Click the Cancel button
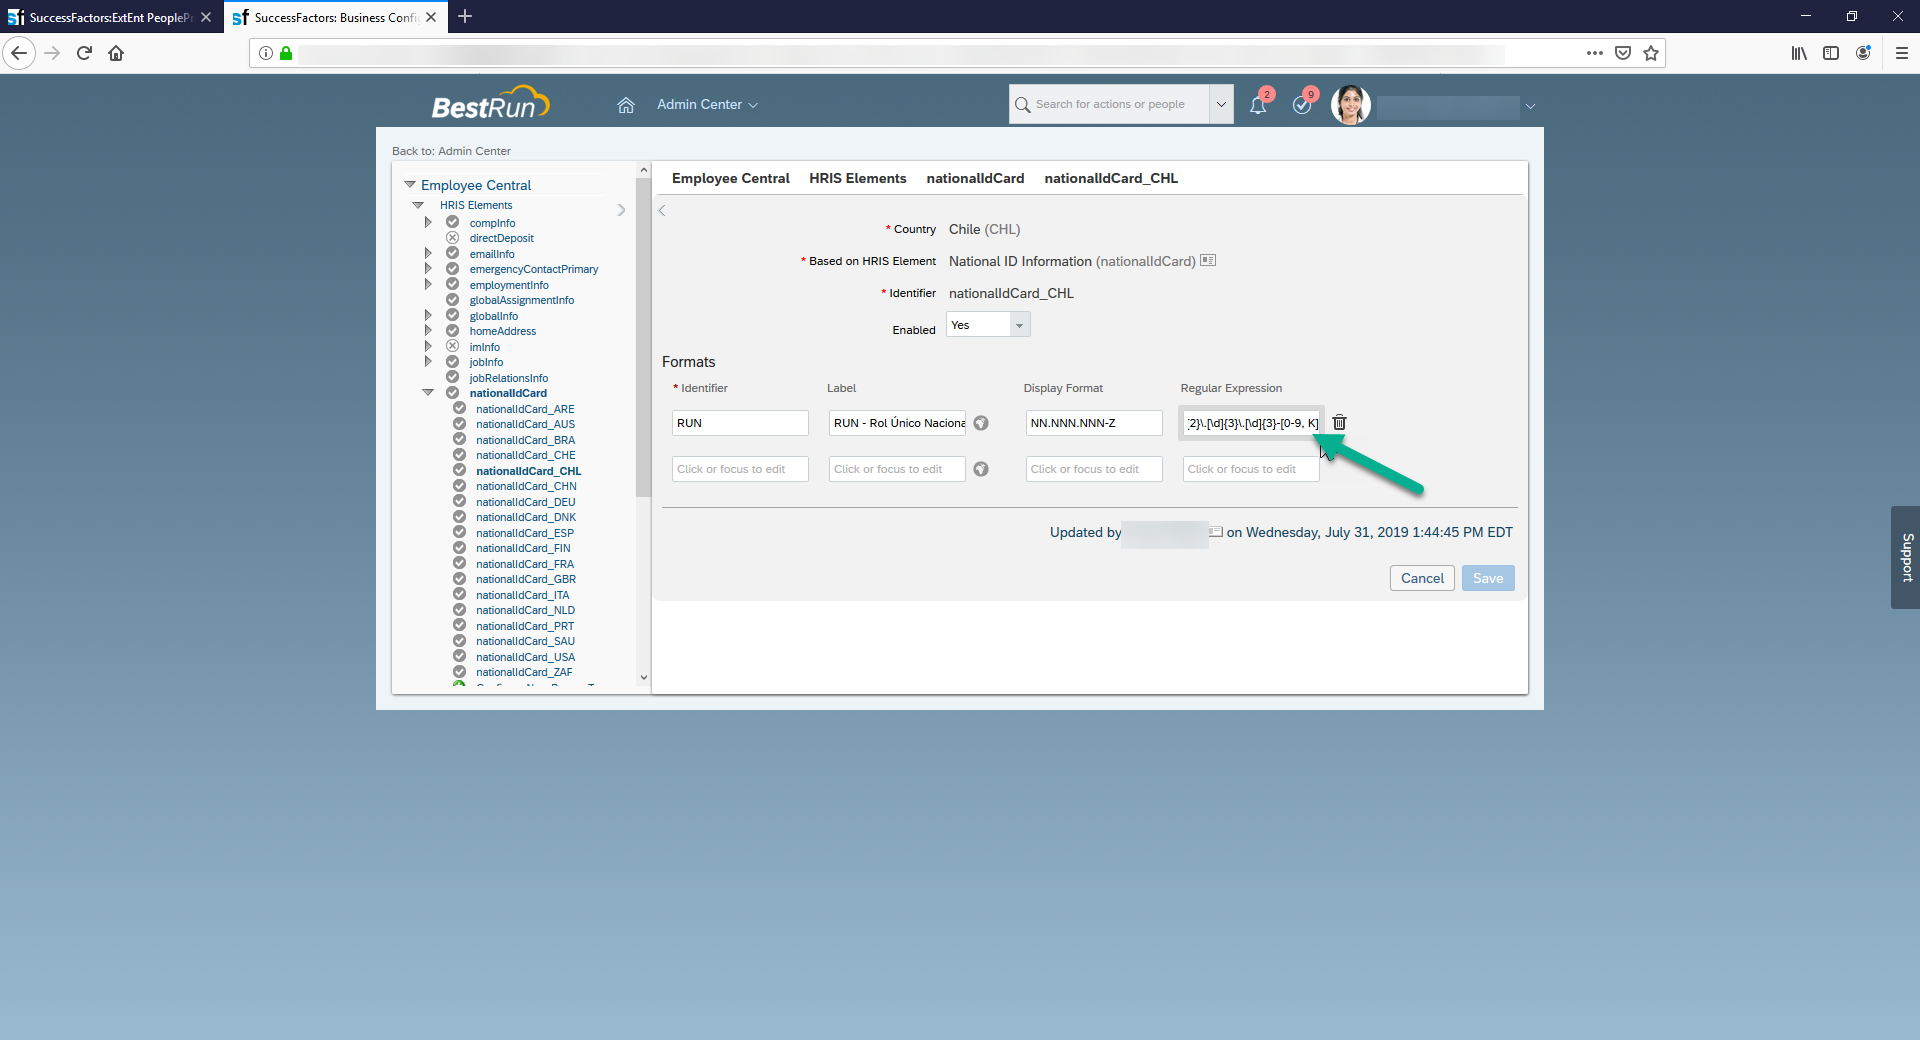This screenshot has width=1920, height=1040. (x=1422, y=578)
